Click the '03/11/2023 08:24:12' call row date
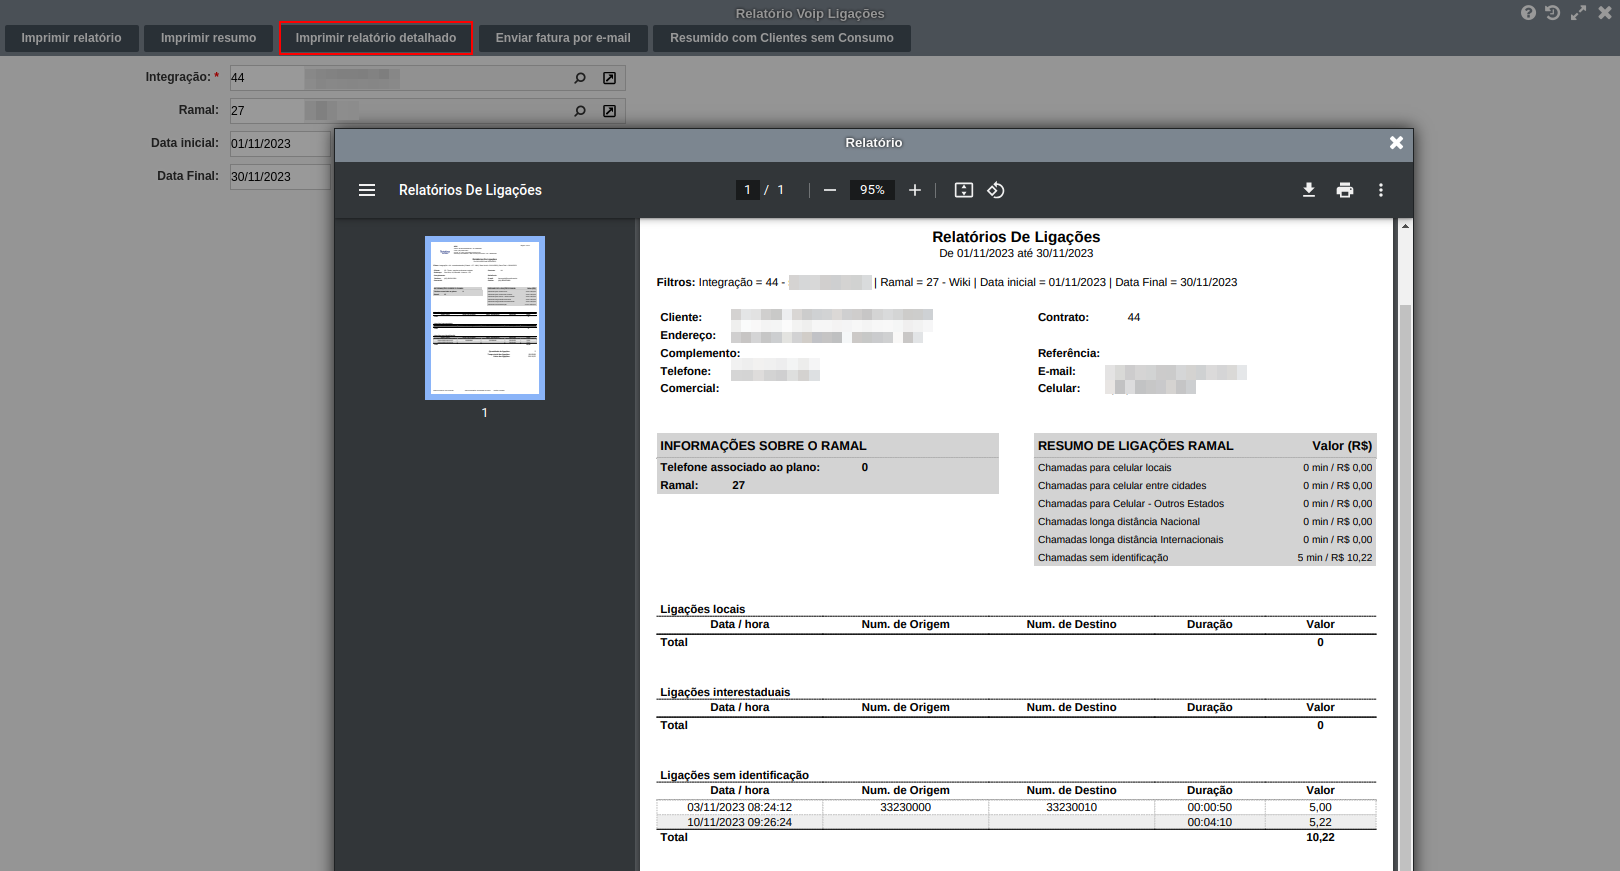This screenshot has width=1620, height=871. pos(739,807)
